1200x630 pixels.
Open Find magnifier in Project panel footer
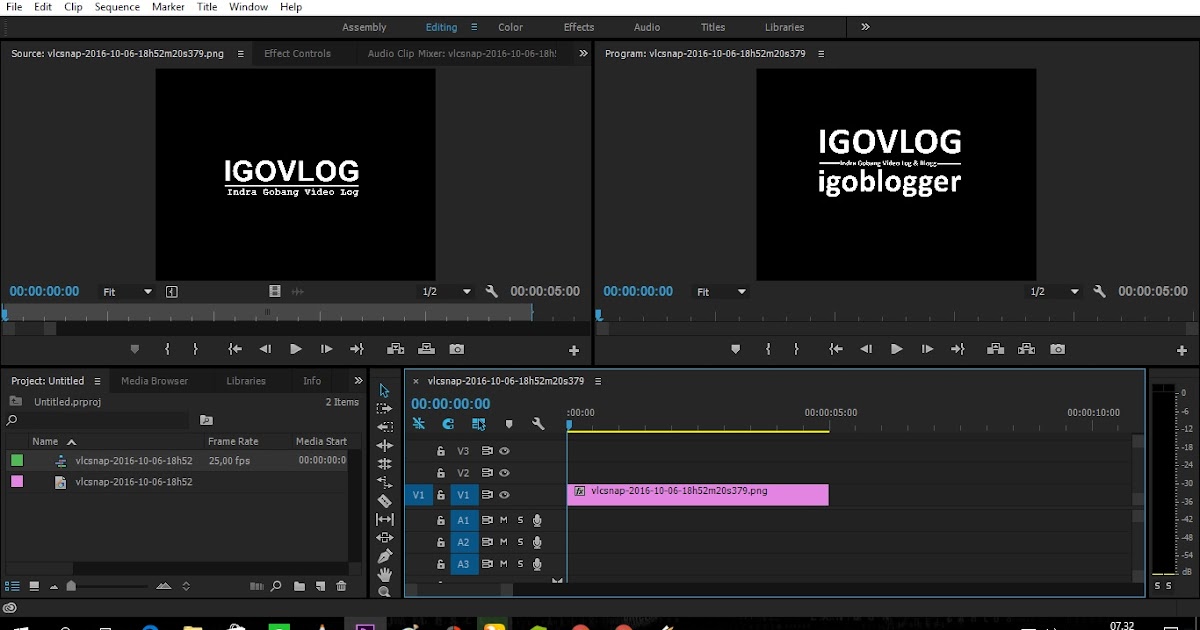click(276, 586)
